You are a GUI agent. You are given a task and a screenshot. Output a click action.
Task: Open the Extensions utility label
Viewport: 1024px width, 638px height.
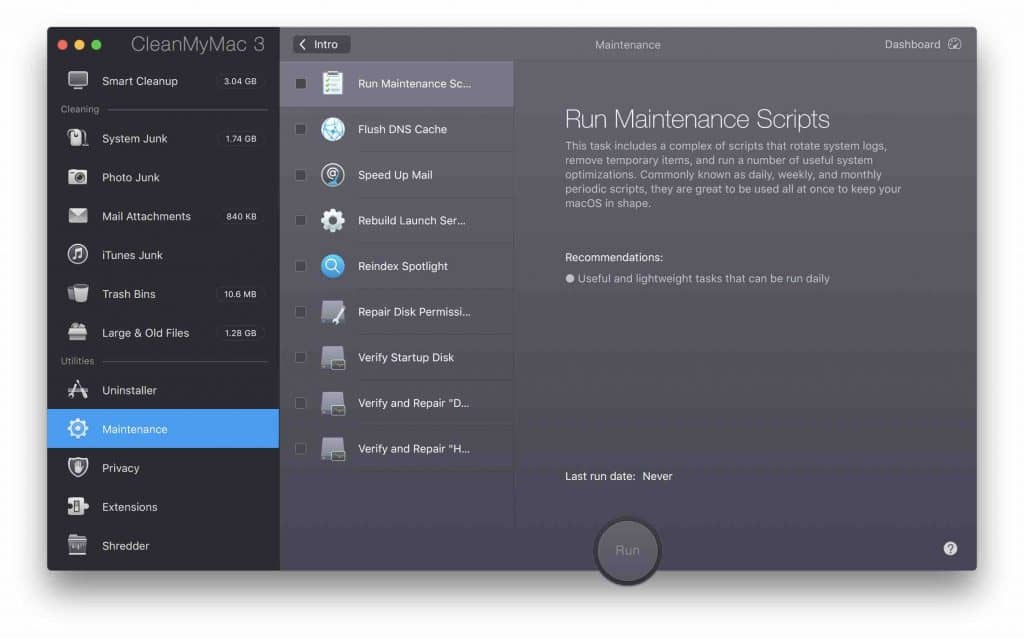pyautogui.click(x=129, y=507)
